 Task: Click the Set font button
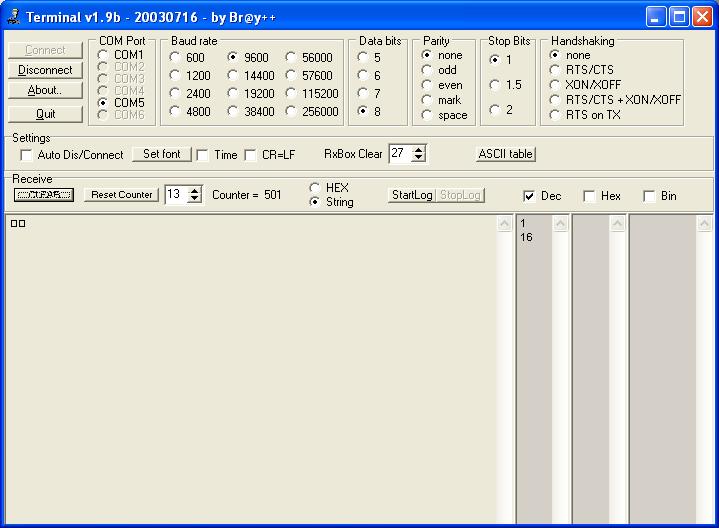161,154
